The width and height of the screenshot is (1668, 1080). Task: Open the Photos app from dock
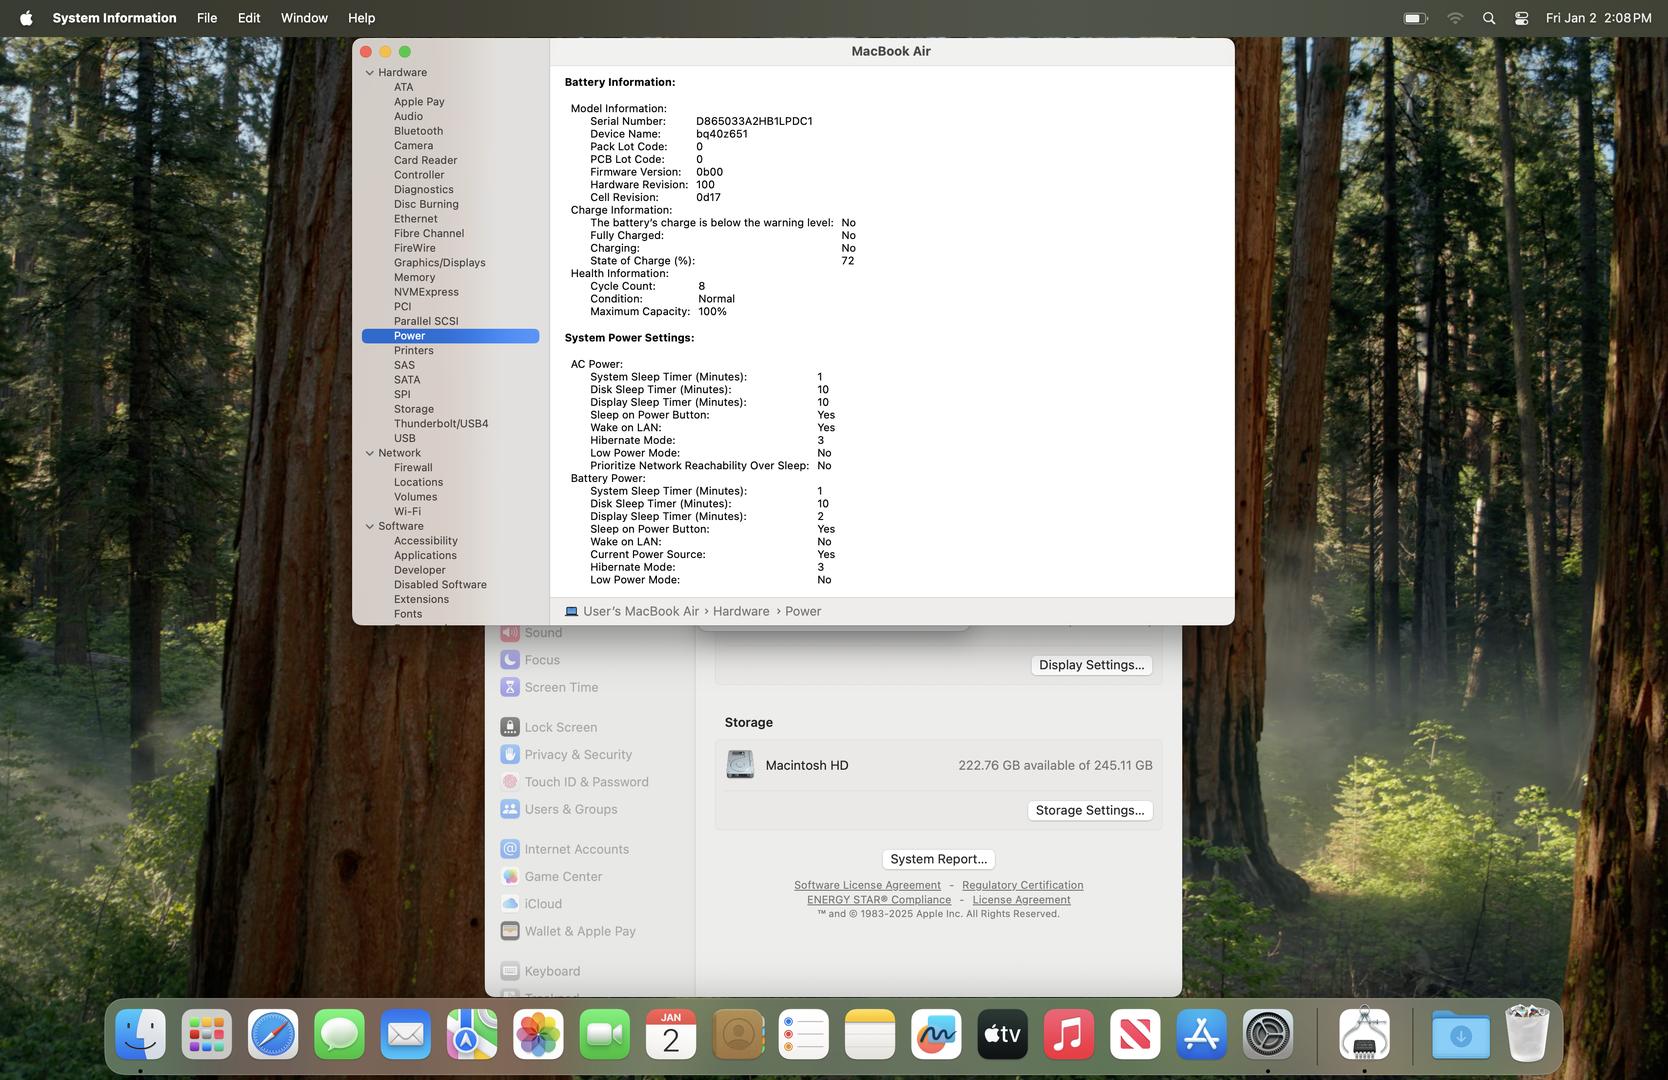click(538, 1034)
